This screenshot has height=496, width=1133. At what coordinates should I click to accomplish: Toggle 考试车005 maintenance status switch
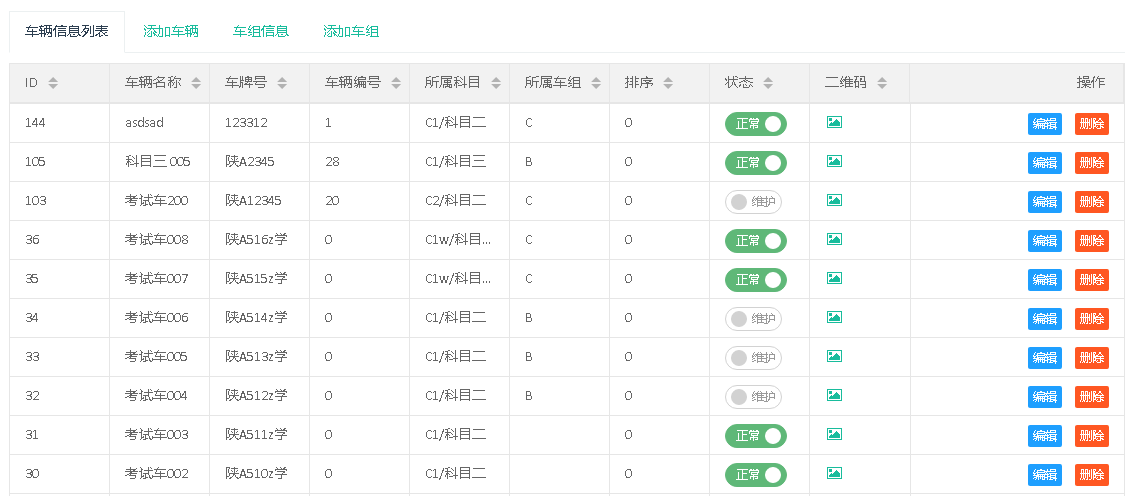pyautogui.click(x=753, y=357)
